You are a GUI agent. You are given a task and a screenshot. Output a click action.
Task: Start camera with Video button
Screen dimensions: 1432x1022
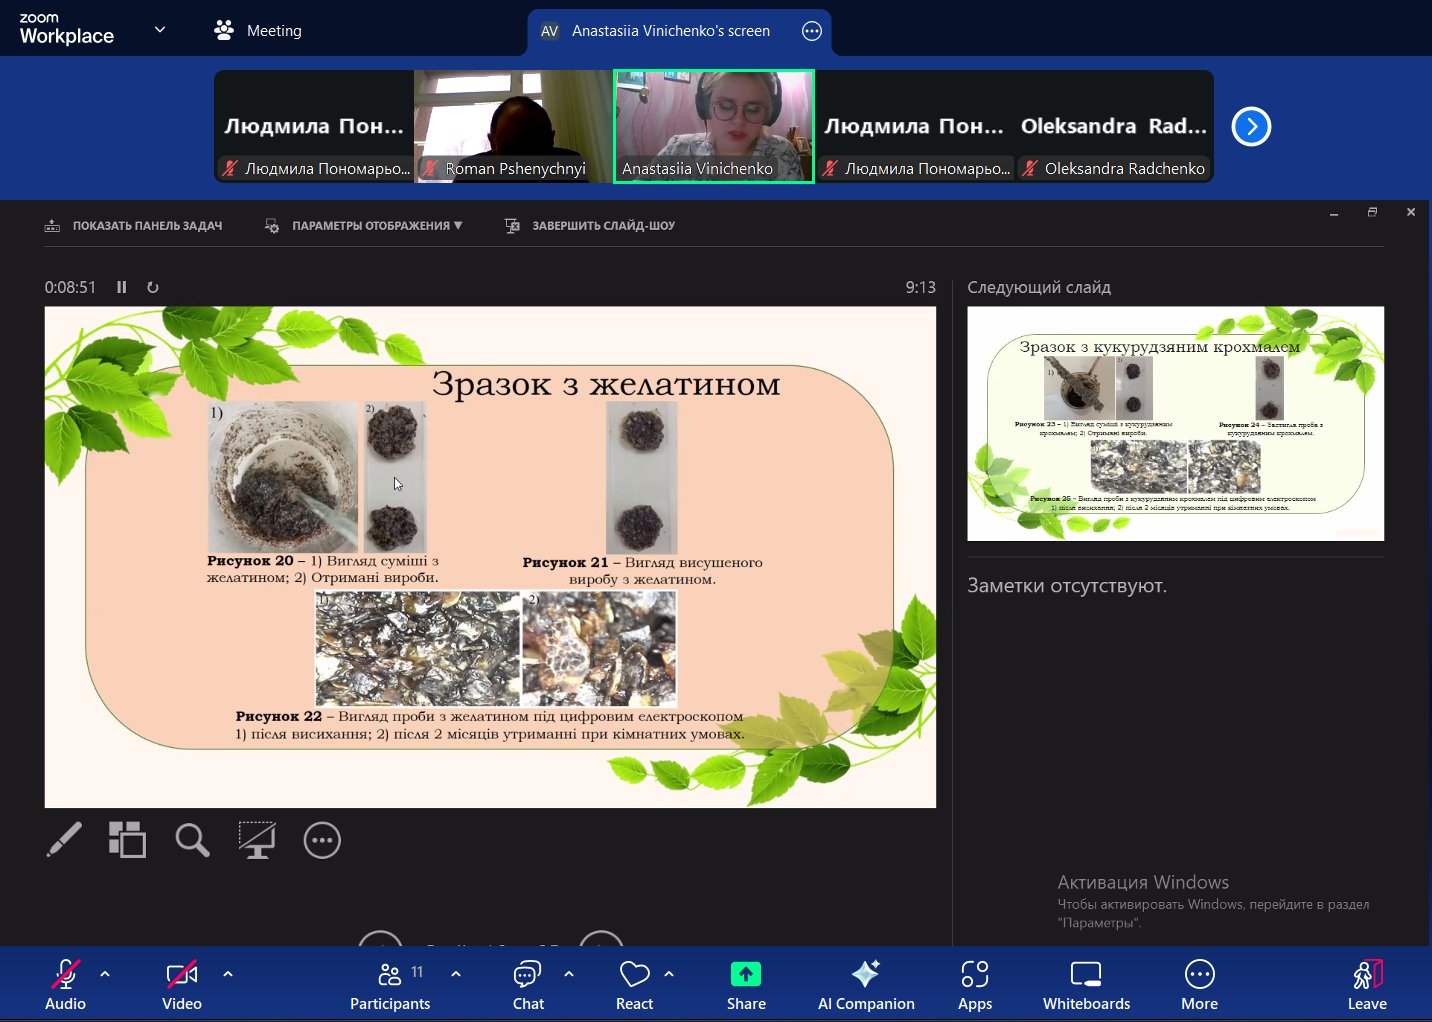[x=182, y=985]
